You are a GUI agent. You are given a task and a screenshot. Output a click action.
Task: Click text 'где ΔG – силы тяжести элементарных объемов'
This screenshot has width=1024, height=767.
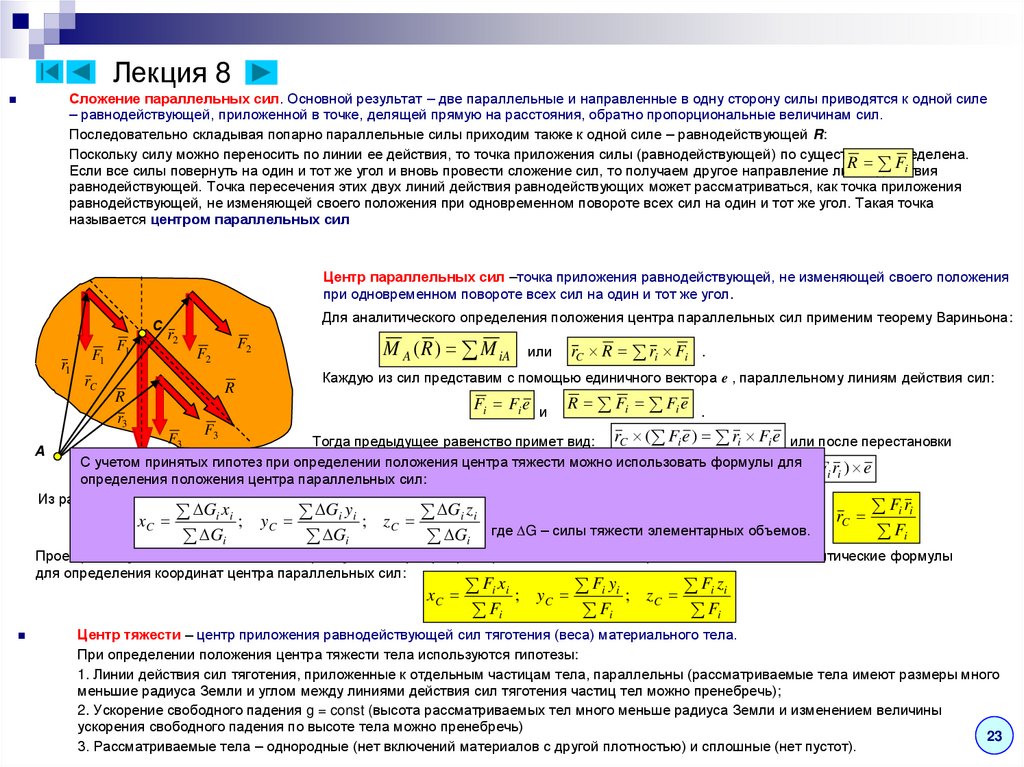[650, 531]
